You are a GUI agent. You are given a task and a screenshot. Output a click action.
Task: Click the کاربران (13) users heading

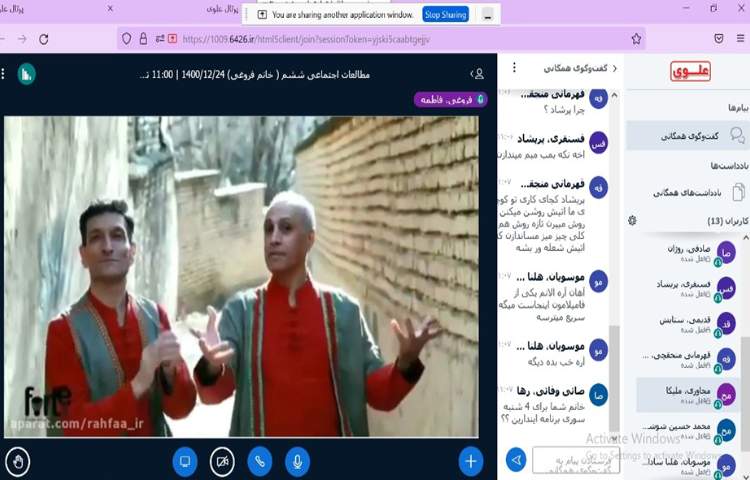click(x=728, y=221)
